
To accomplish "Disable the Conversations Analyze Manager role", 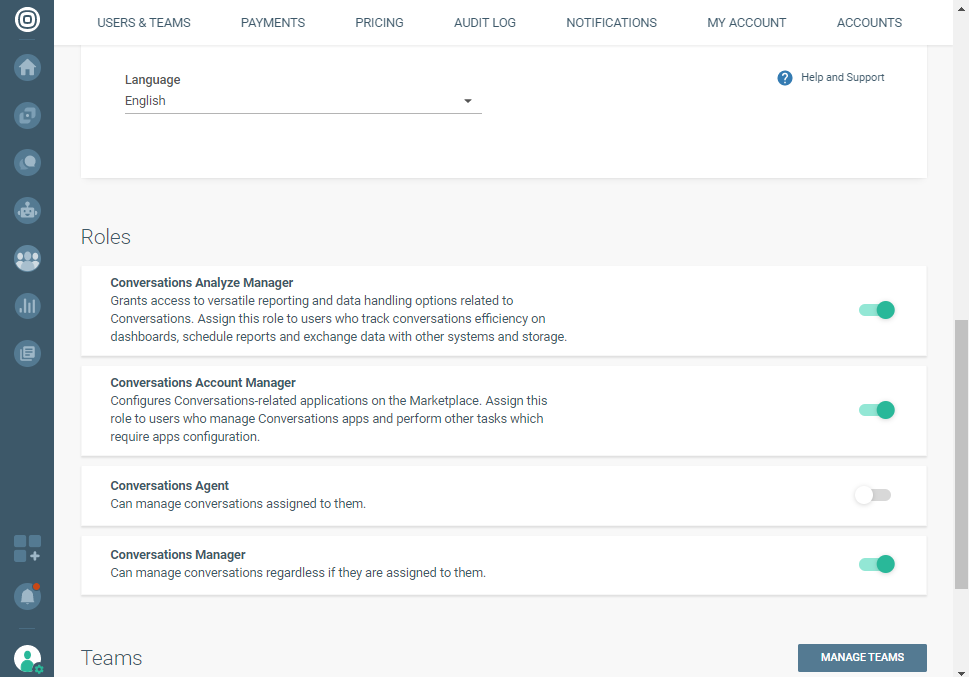I will click(x=876, y=310).
